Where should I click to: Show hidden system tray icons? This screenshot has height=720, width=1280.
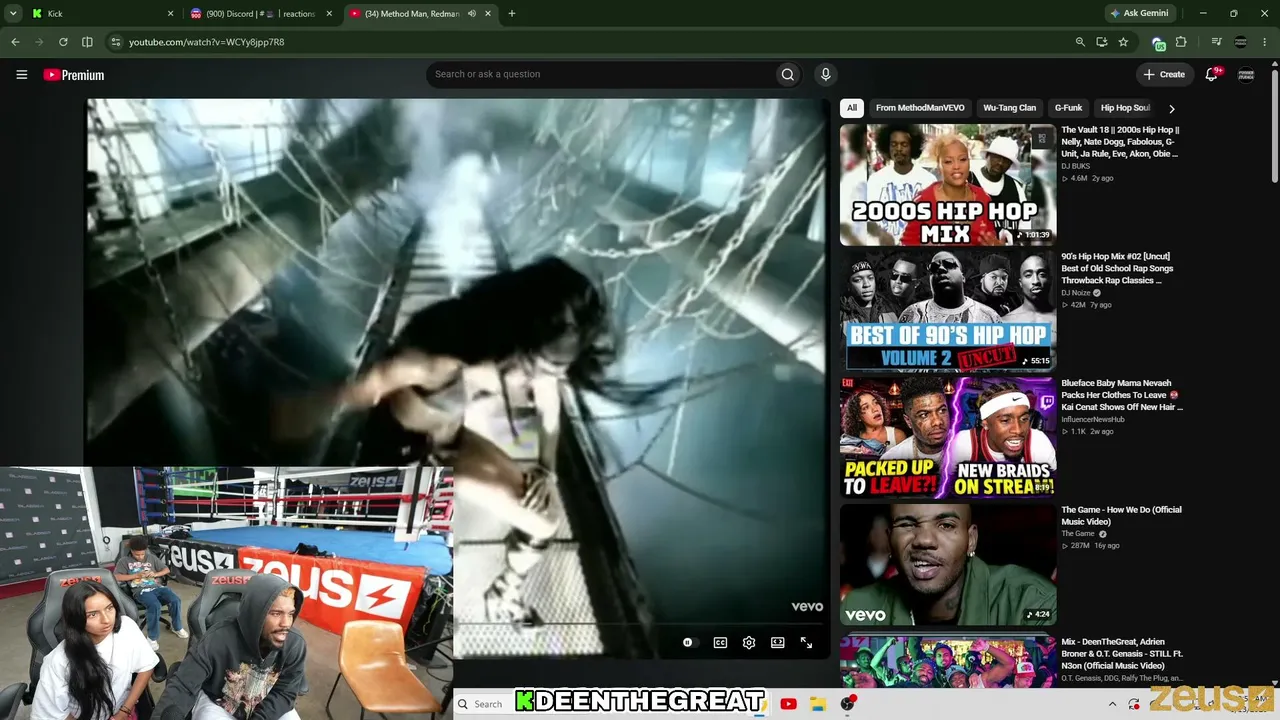(x=1112, y=704)
